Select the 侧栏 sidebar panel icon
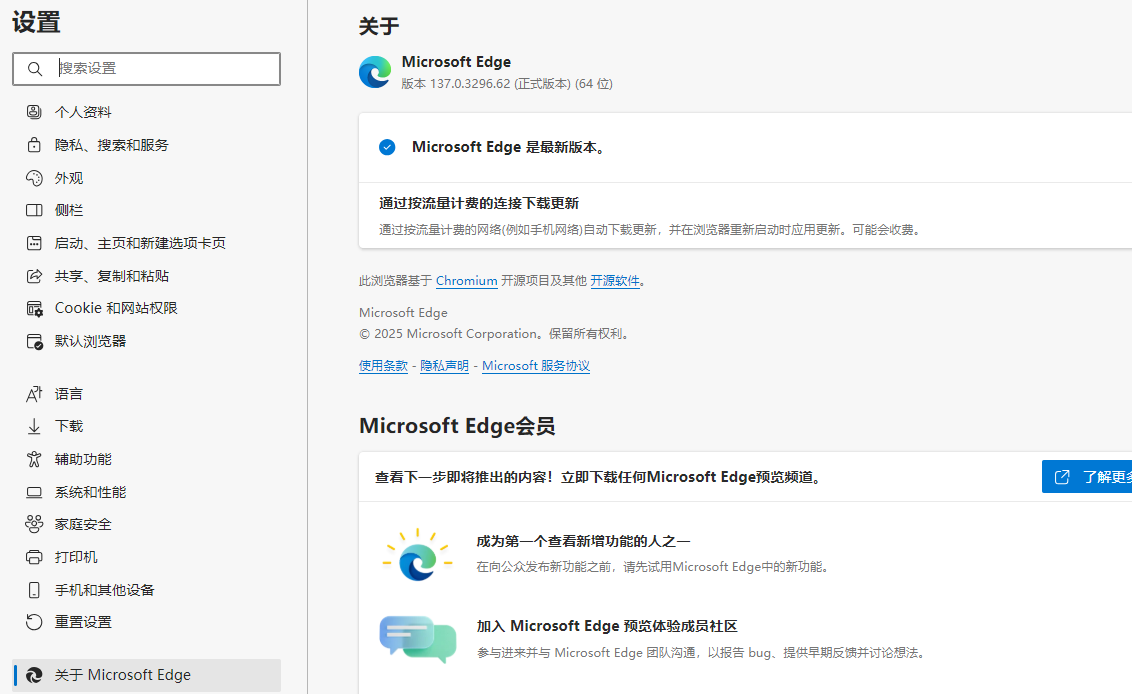Screen dimensions: 1132x694 [34, 210]
